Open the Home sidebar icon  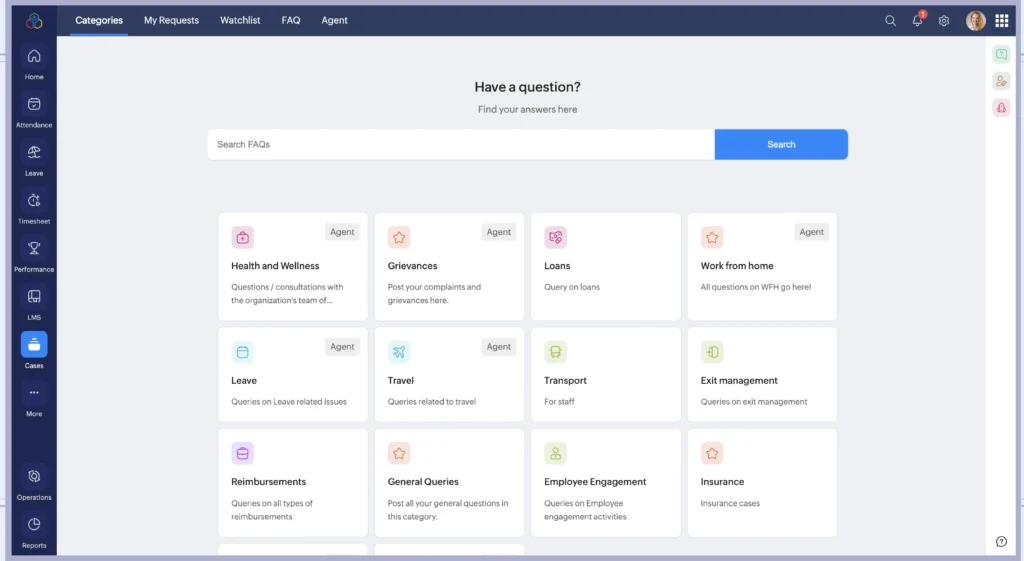pyautogui.click(x=34, y=56)
